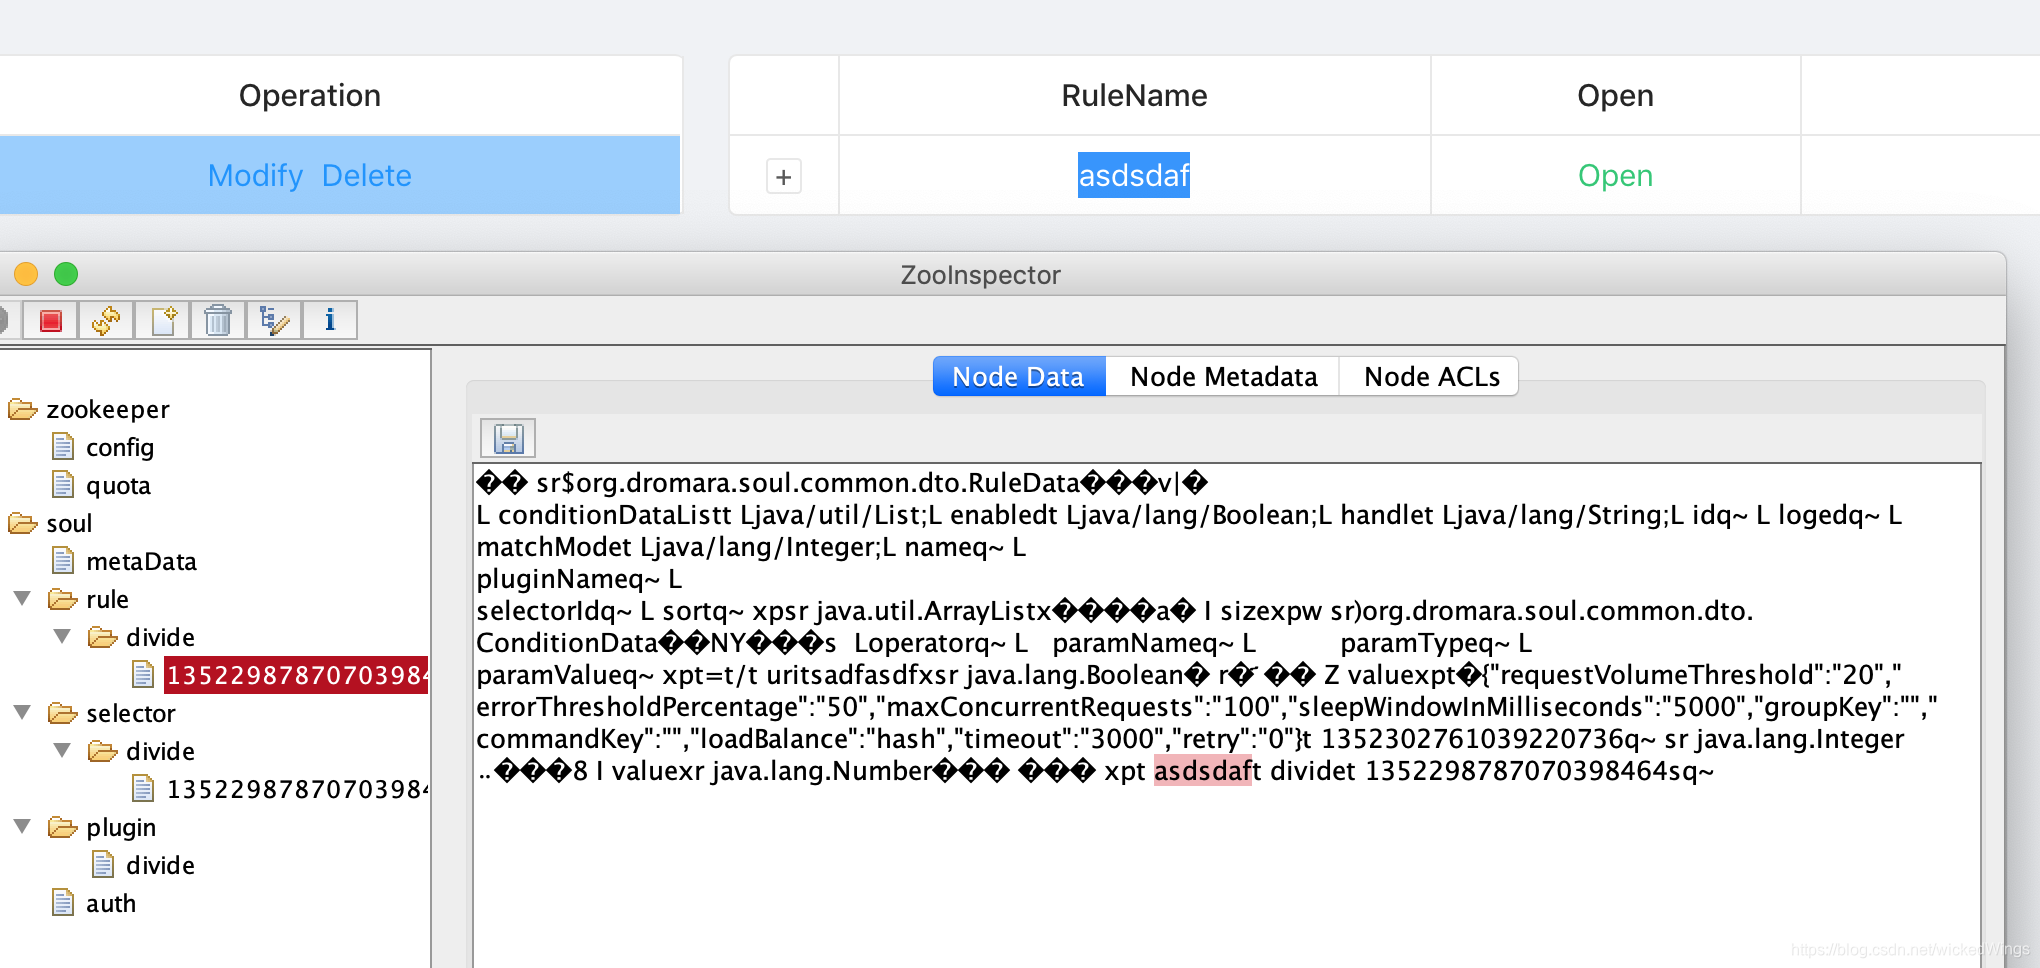Click the red Disconnect toolbar icon
2040x968 pixels.
51,320
